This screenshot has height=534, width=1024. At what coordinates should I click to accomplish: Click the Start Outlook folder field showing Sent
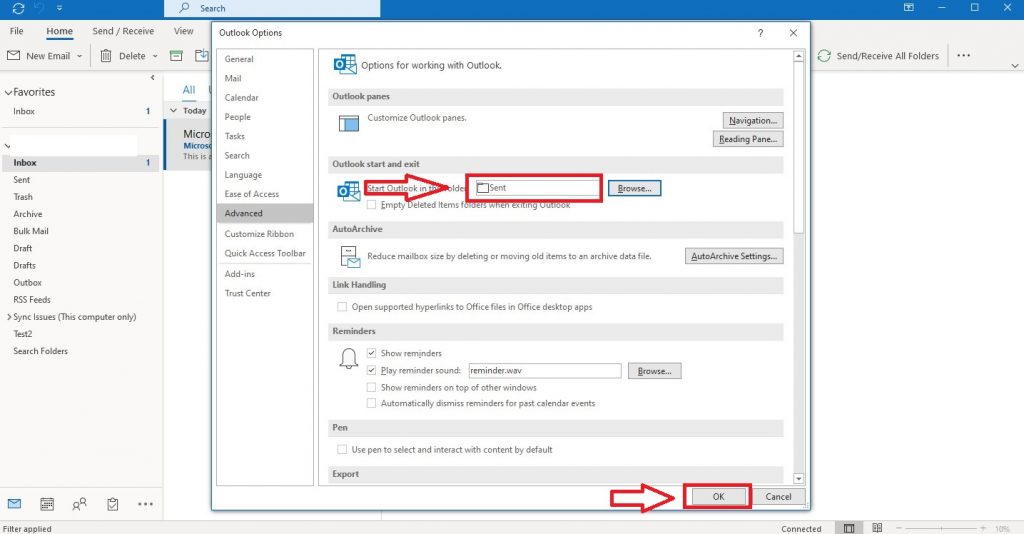click(536, 188)
